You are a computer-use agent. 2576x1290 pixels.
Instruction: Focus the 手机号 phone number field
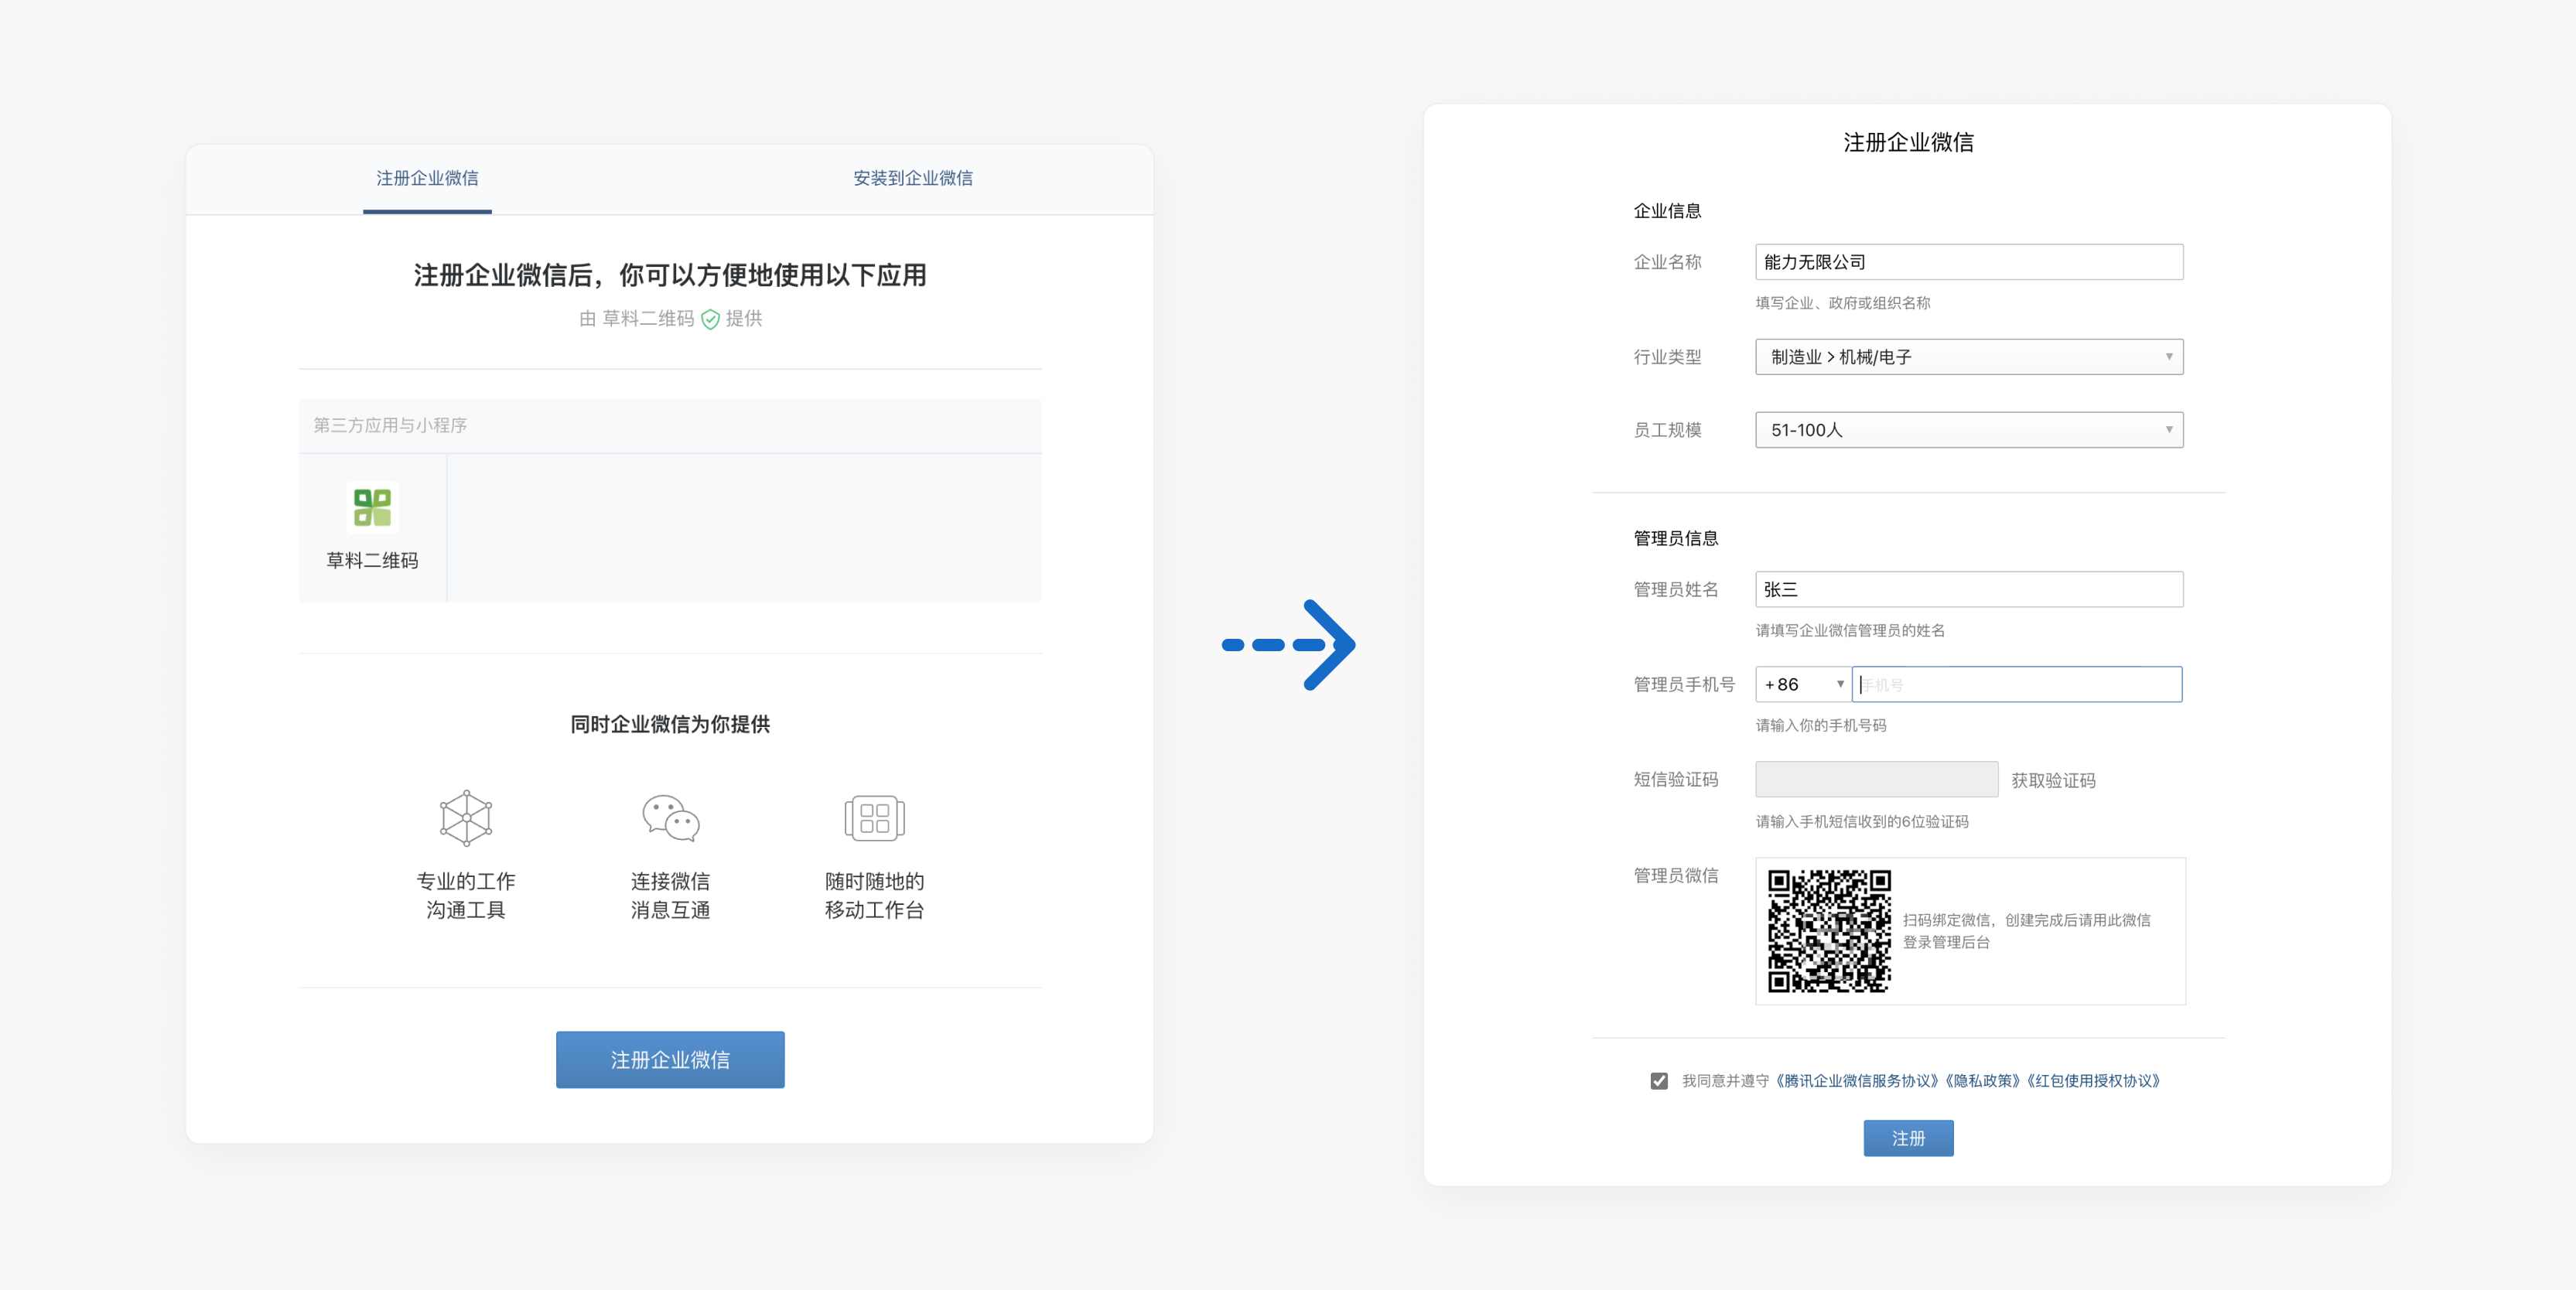coord(2017,684)
